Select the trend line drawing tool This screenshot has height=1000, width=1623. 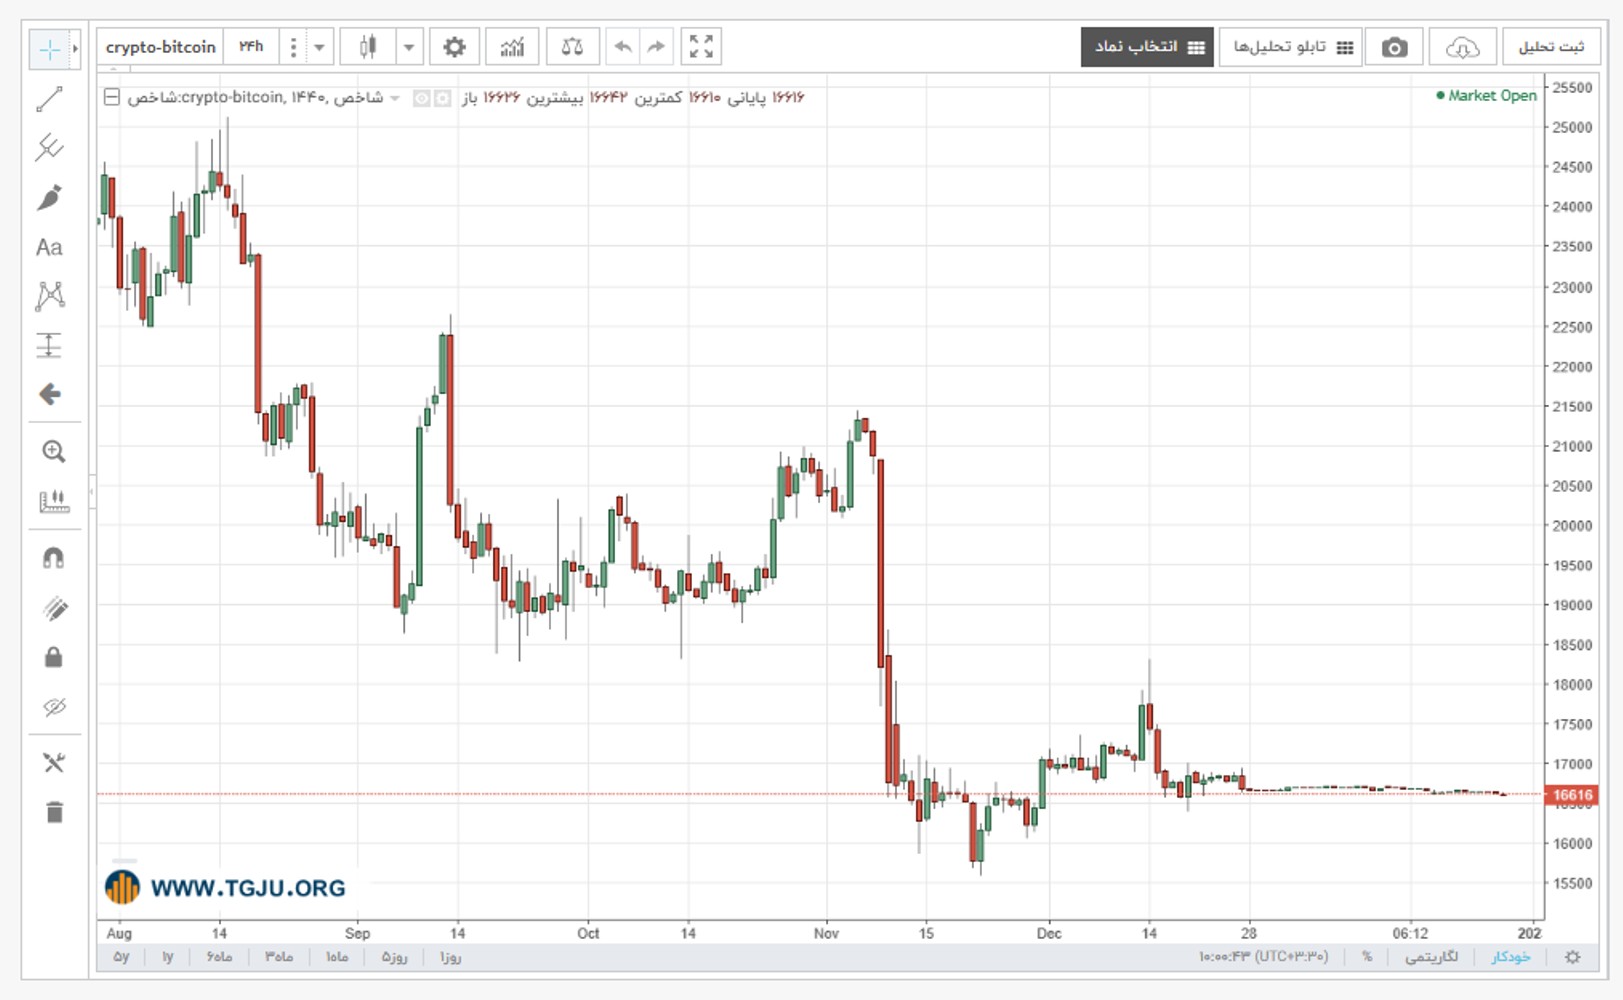(x=49, y=99)
